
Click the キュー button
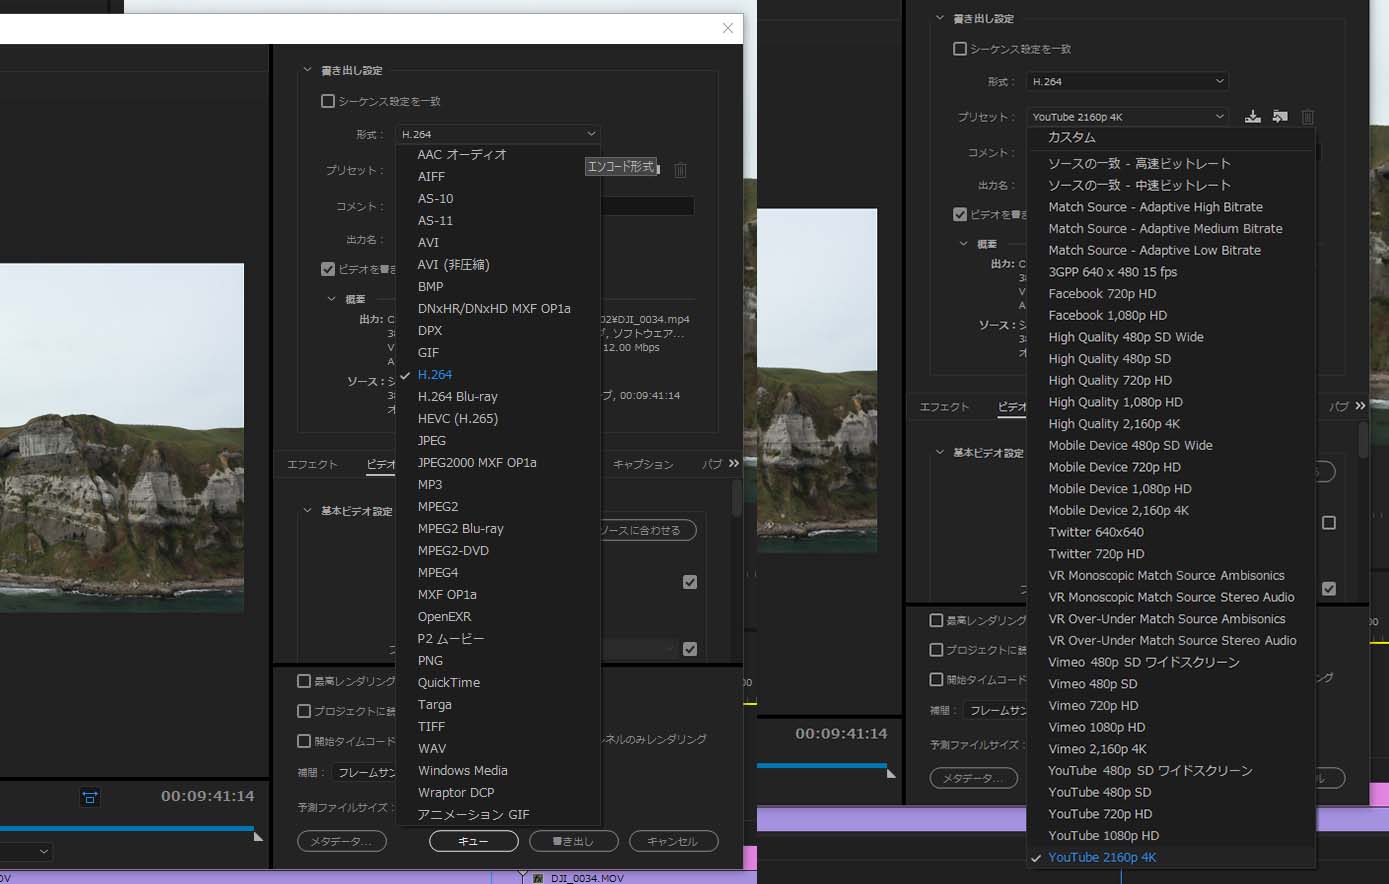[x=474, y=842]
